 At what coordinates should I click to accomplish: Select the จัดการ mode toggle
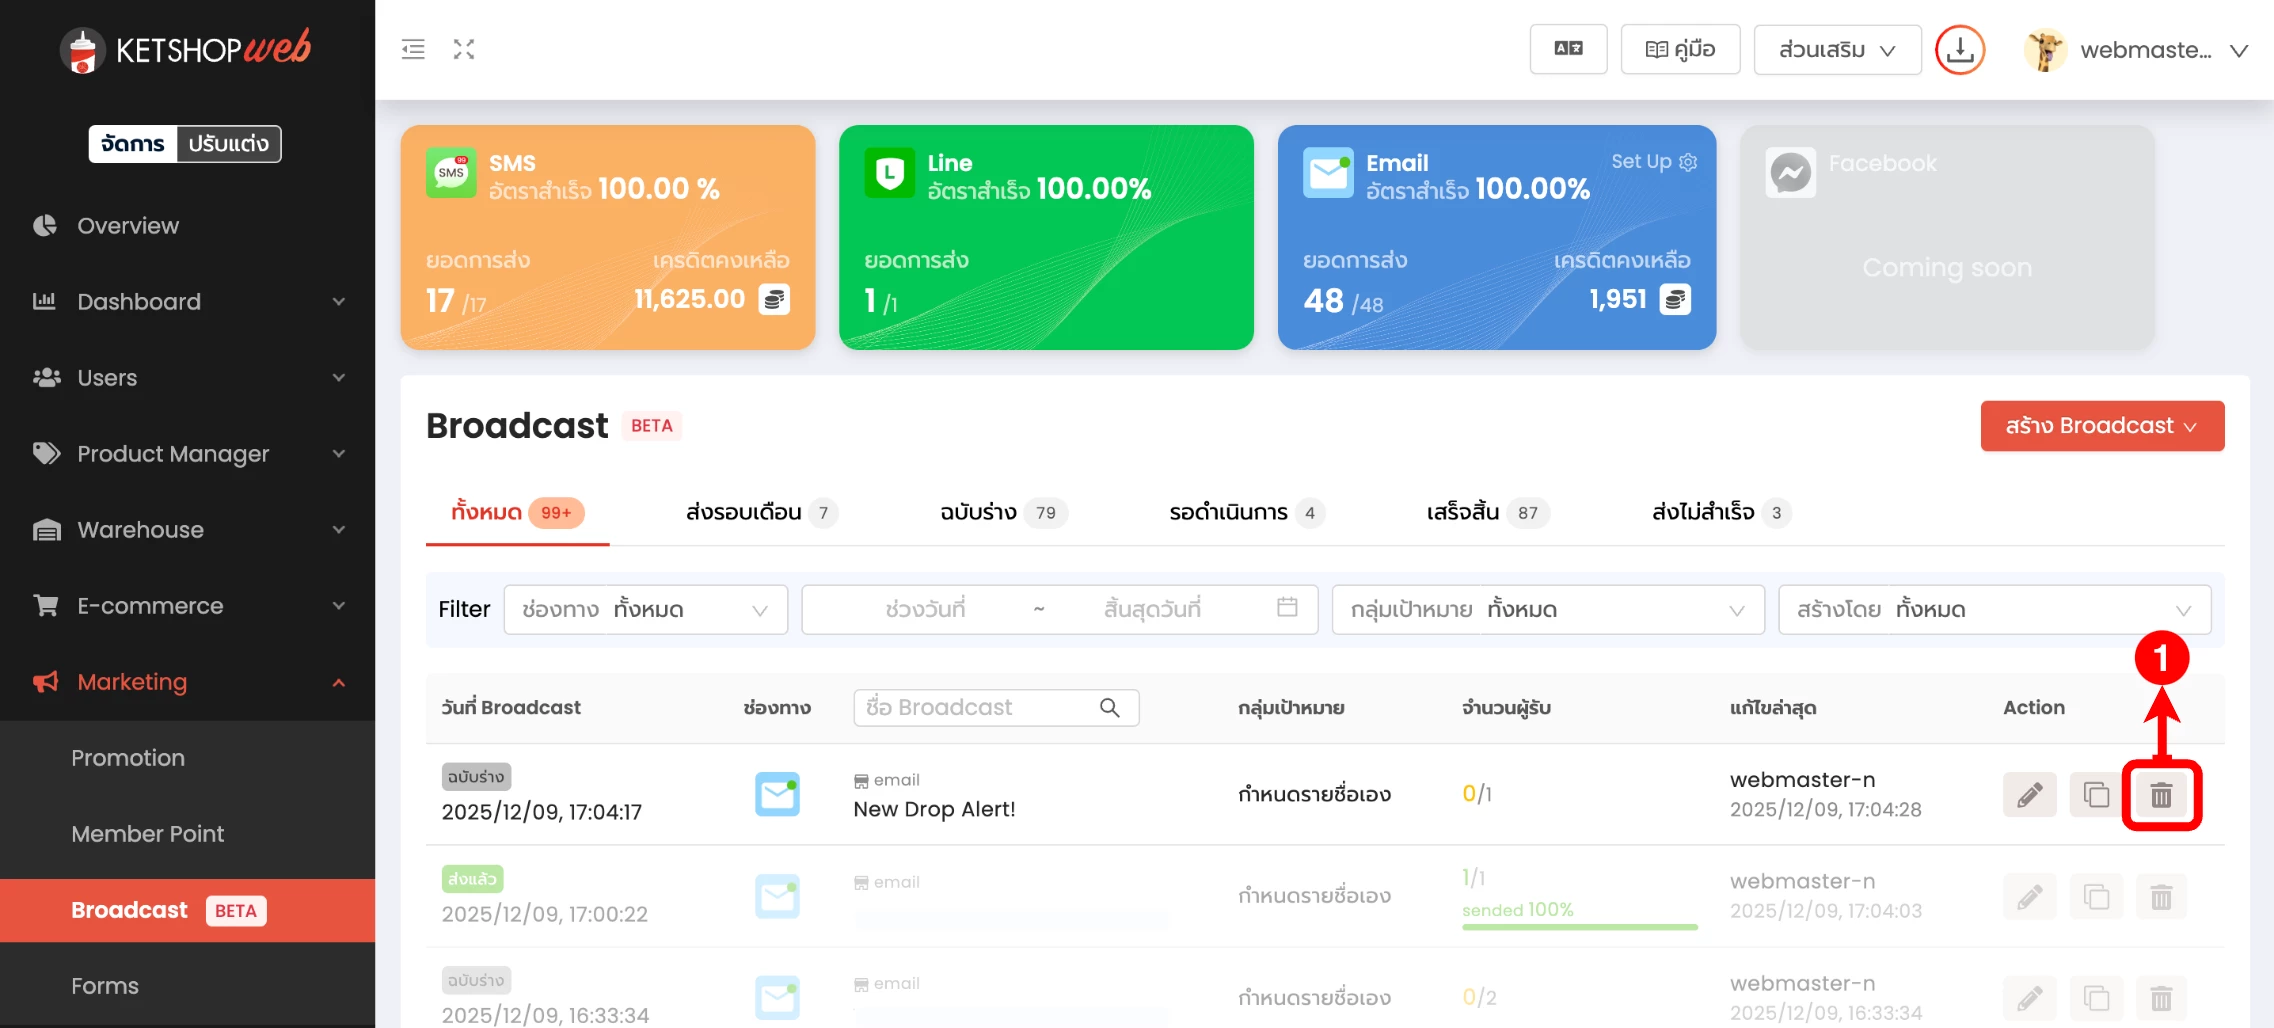point(133,144)
